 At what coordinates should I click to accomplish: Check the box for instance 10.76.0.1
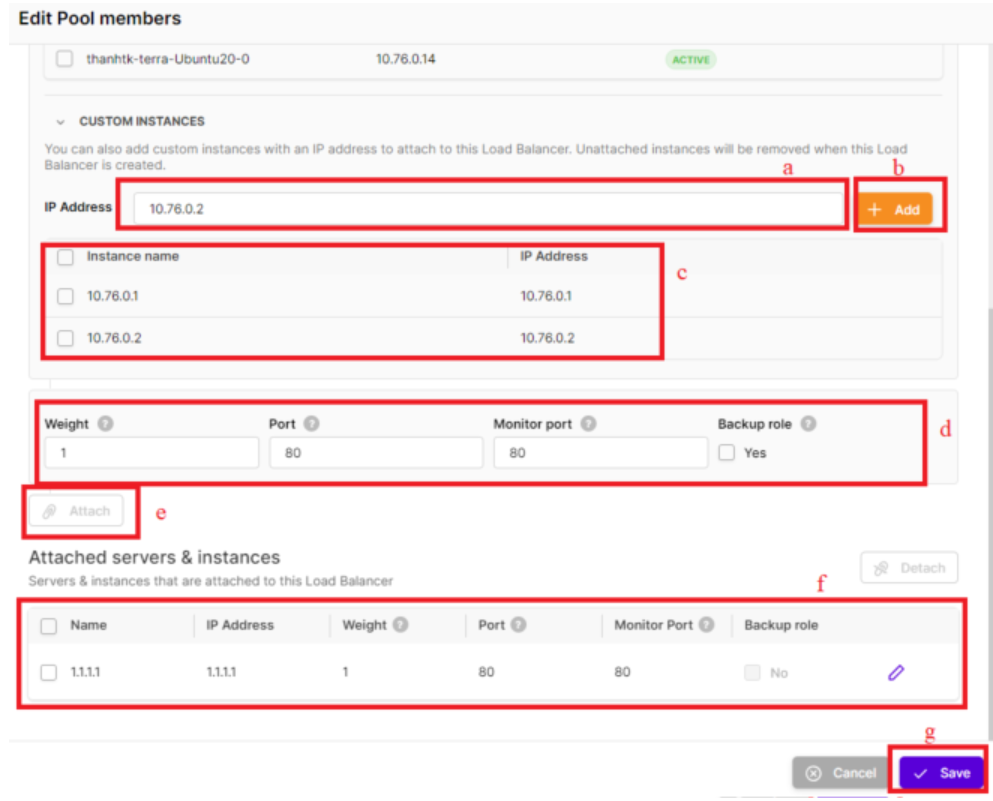click(x=65, y=296)
